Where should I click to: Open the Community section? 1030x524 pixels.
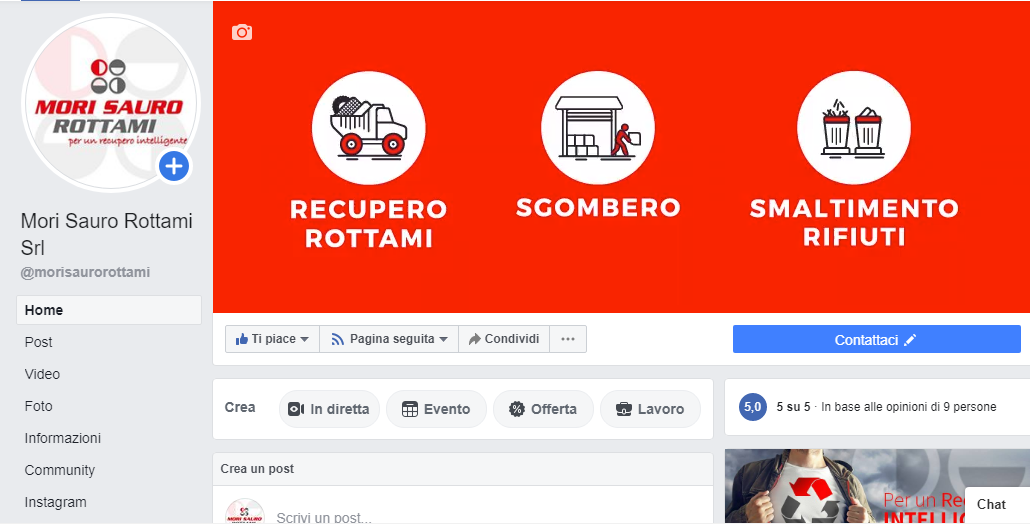coord(109,470)
